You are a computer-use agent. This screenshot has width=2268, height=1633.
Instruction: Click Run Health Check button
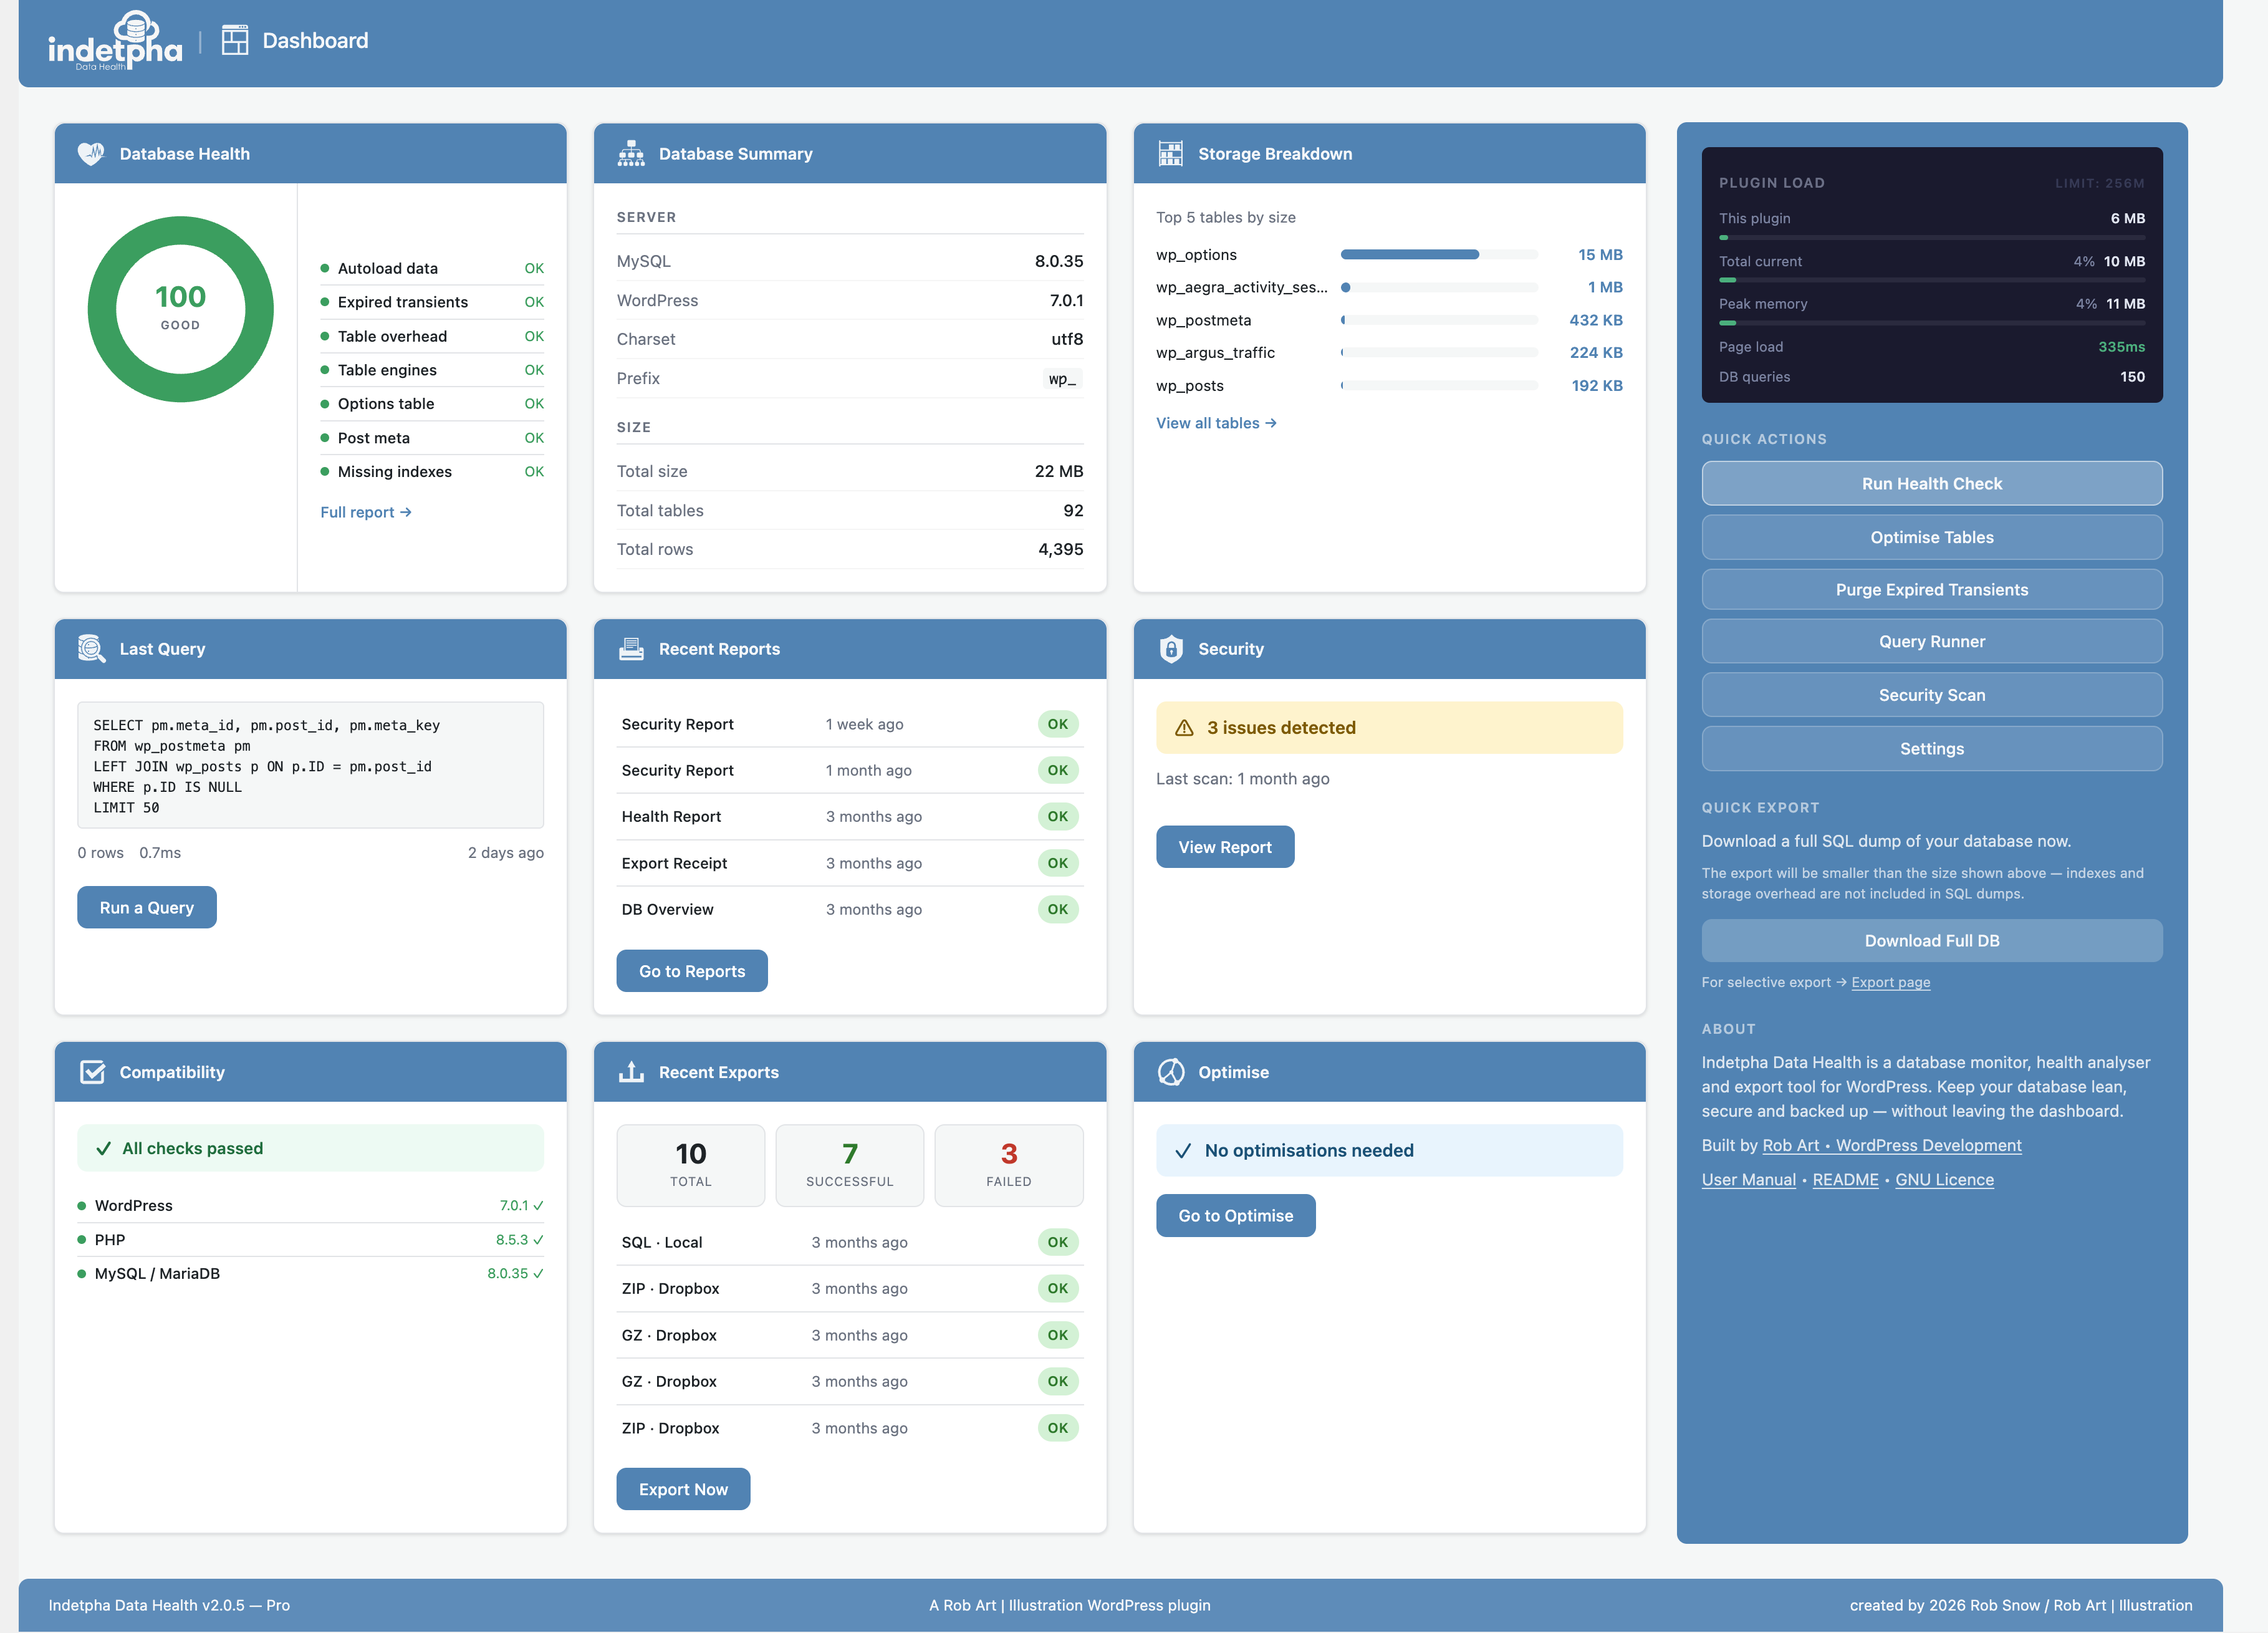(1931, 484)
